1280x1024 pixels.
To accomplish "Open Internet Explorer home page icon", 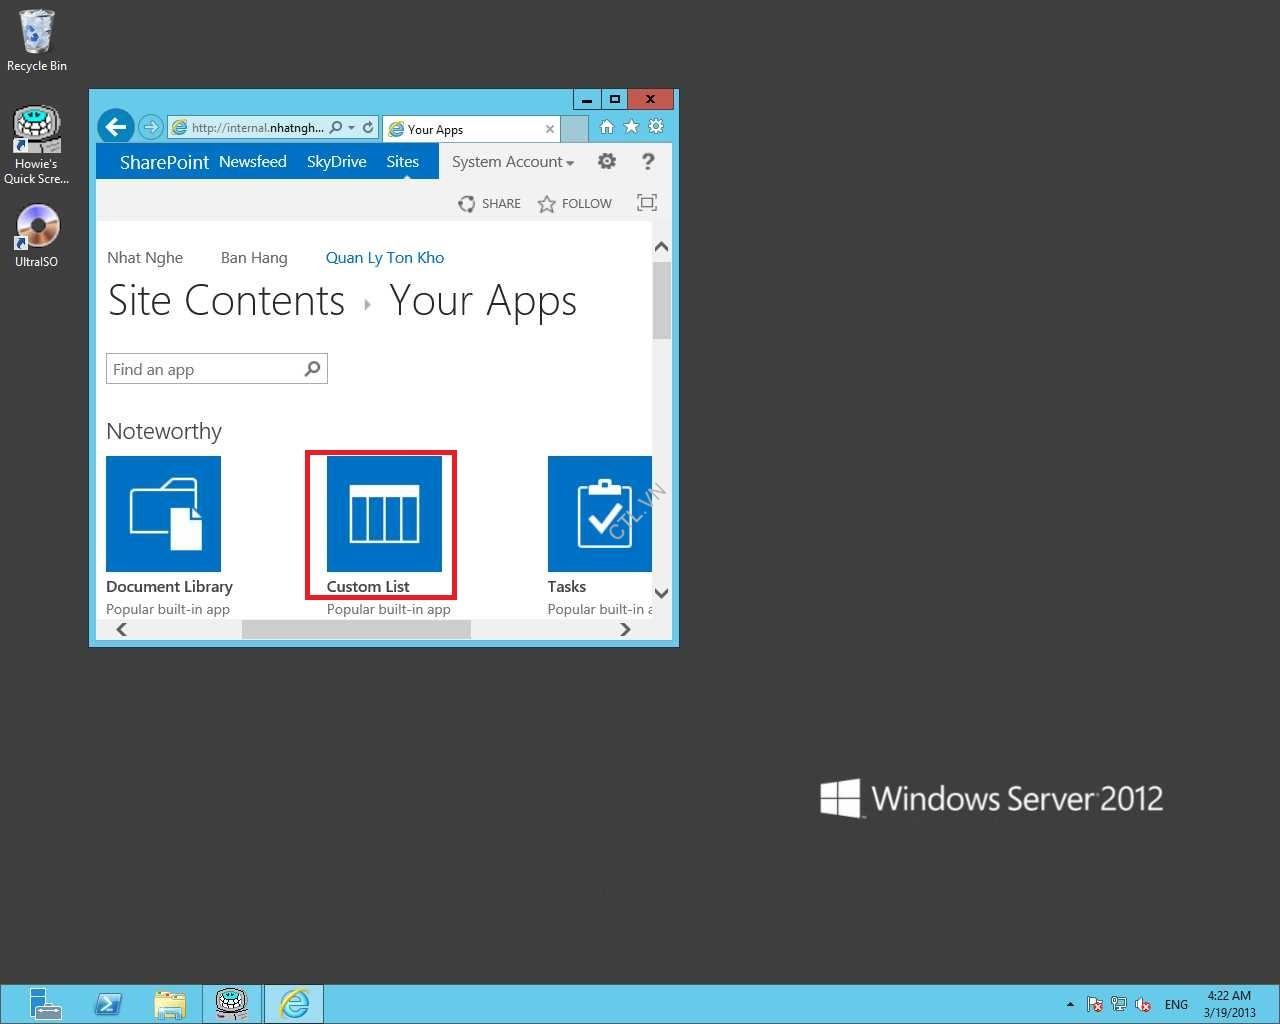I will [x=607, y=127].
